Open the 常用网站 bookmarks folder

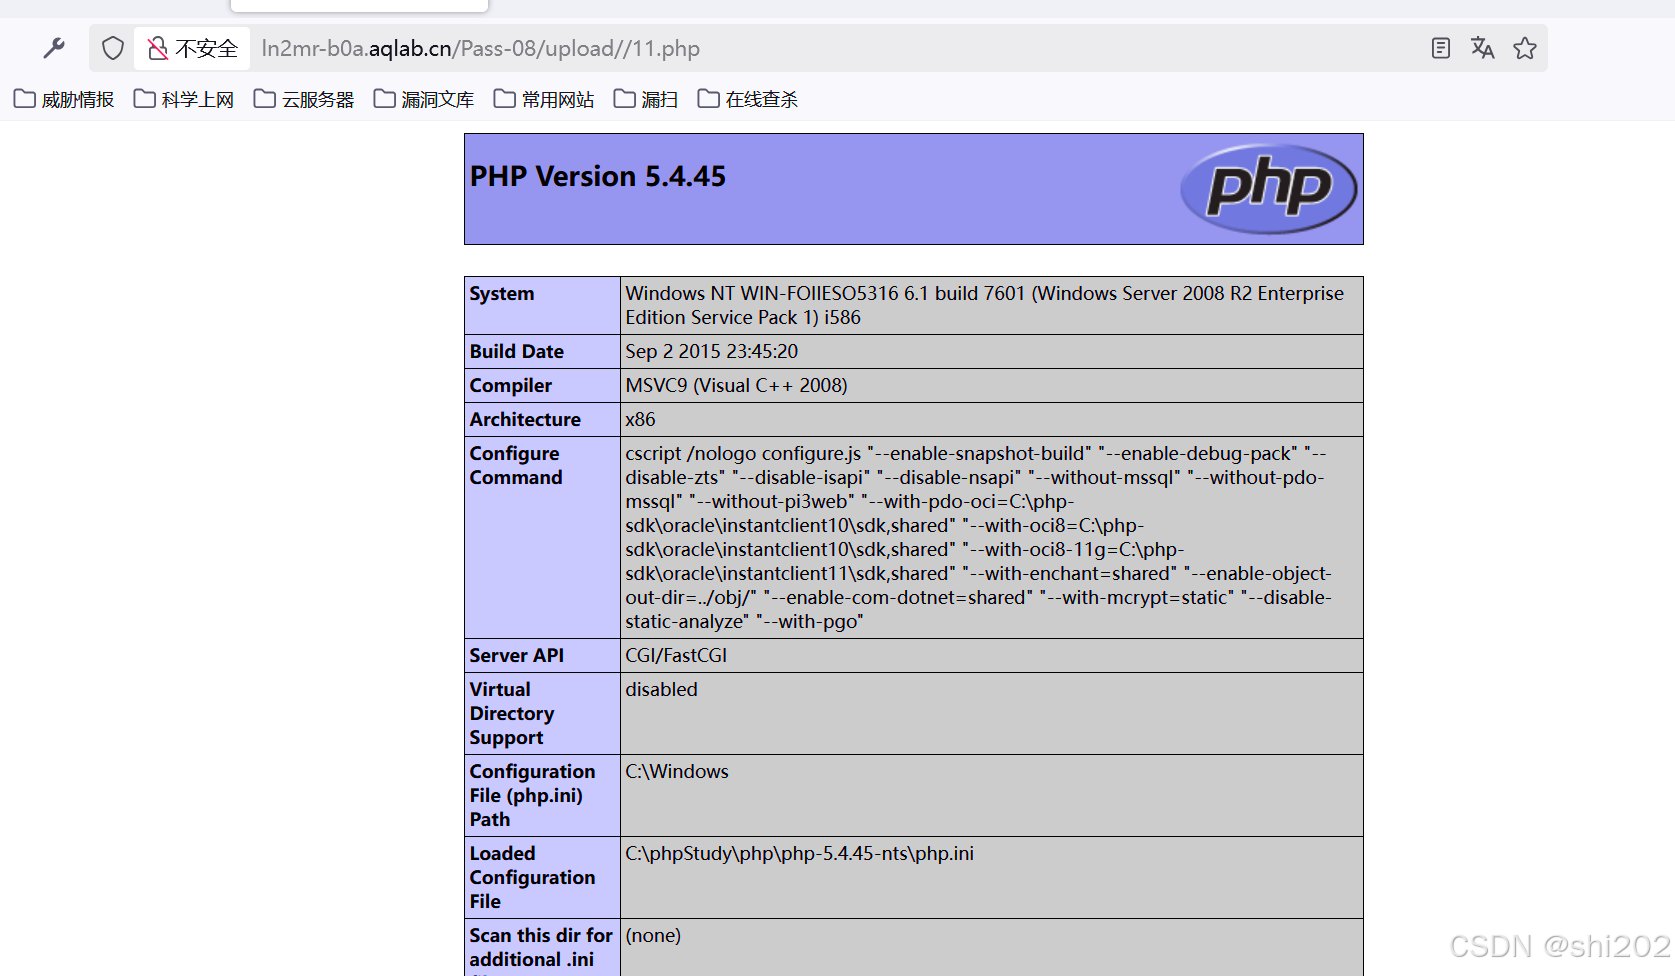click(544, 99)
